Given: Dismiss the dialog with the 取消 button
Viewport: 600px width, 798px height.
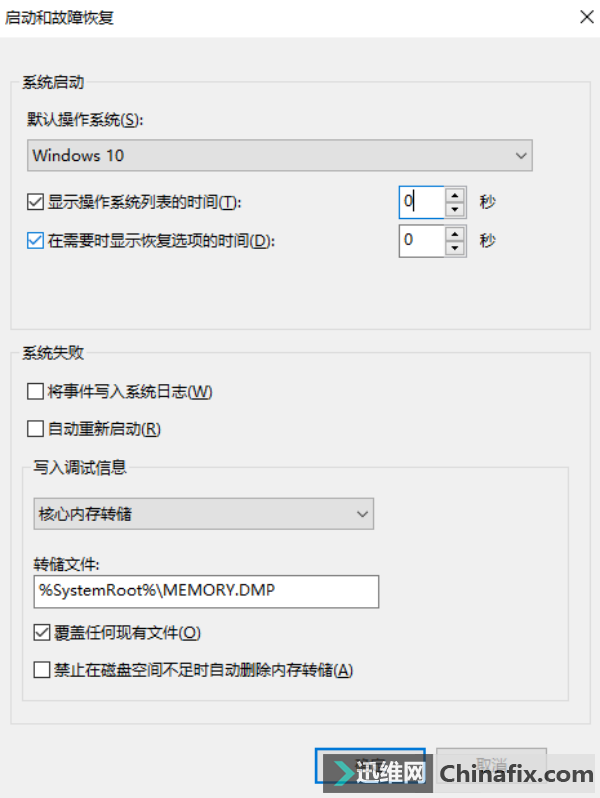Looking at the screenshot, I should tap(491, 765).
